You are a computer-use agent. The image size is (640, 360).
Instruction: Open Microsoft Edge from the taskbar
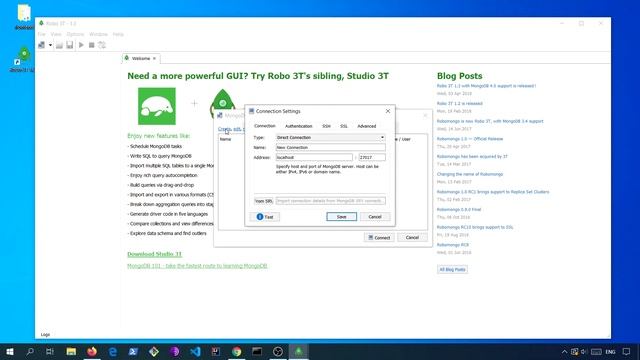pos(113,351)
